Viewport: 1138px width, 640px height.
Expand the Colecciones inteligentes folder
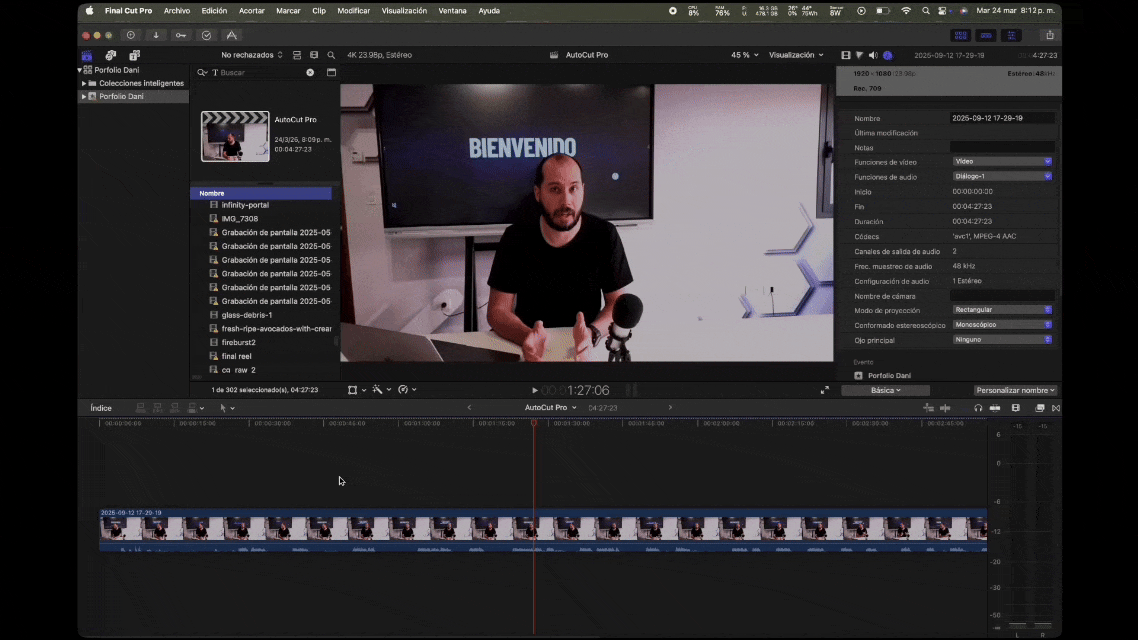(84, 83)
